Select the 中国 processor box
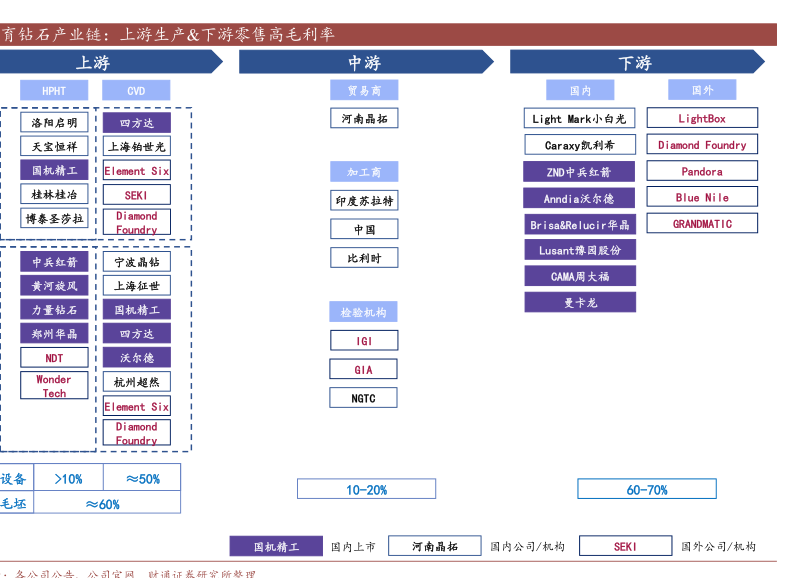The height and width of the screenshot is (578, 785). coord(364,229)
